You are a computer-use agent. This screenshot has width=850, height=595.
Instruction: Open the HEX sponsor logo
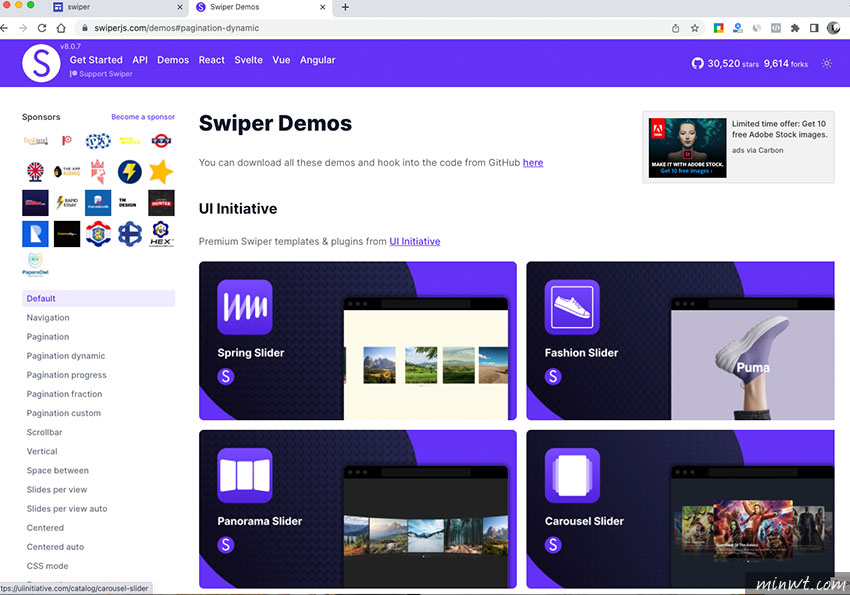[161, 234]
